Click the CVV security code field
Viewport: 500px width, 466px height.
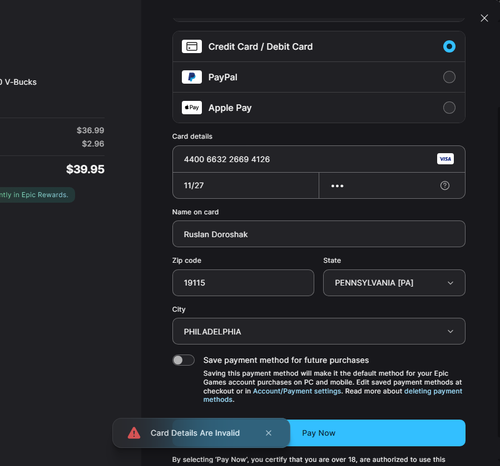pyautogui.click(x=392, y=185)
